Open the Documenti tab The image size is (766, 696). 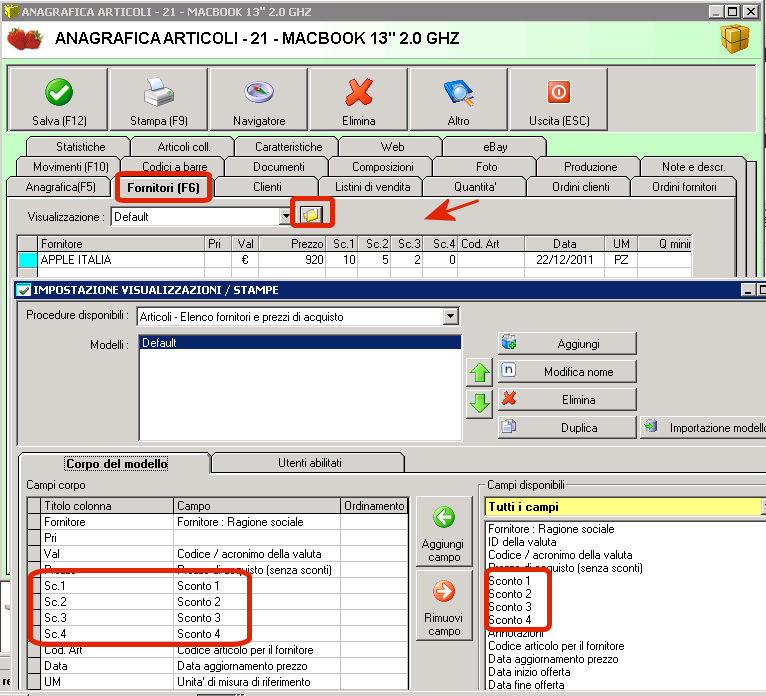point(278,167)
